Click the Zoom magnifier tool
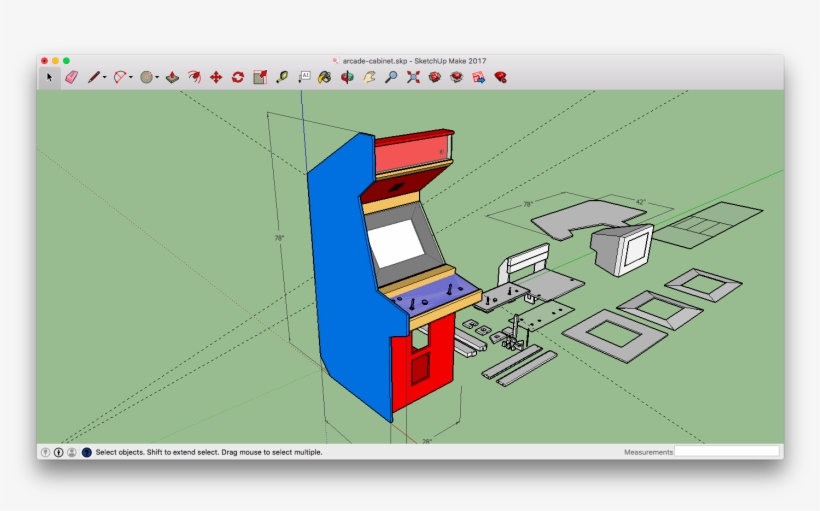This screenshot has height=511, width=820. 391,77
